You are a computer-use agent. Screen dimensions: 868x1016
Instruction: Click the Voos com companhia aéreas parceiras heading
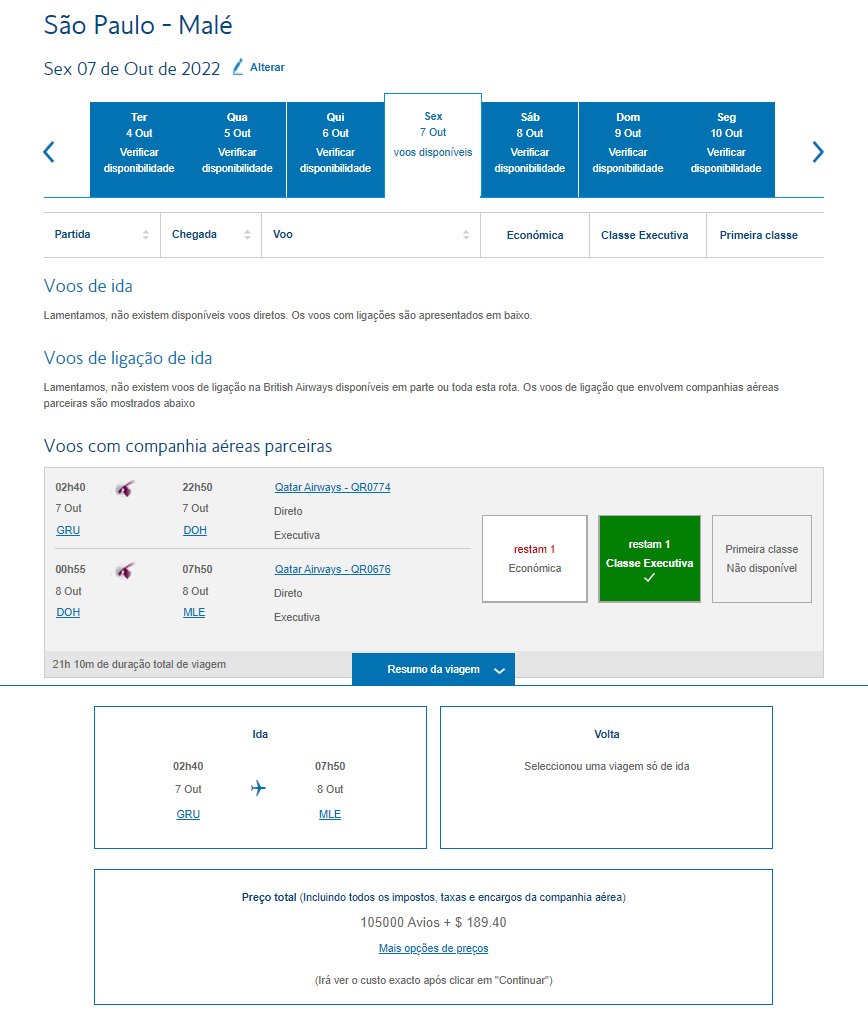point(188,446)
